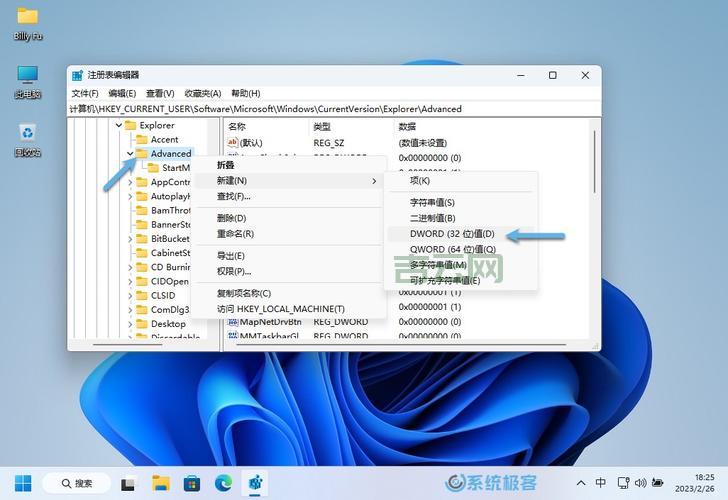Click the 名称 column header
This screenshot has height=500, width=728.
[266, 126]
